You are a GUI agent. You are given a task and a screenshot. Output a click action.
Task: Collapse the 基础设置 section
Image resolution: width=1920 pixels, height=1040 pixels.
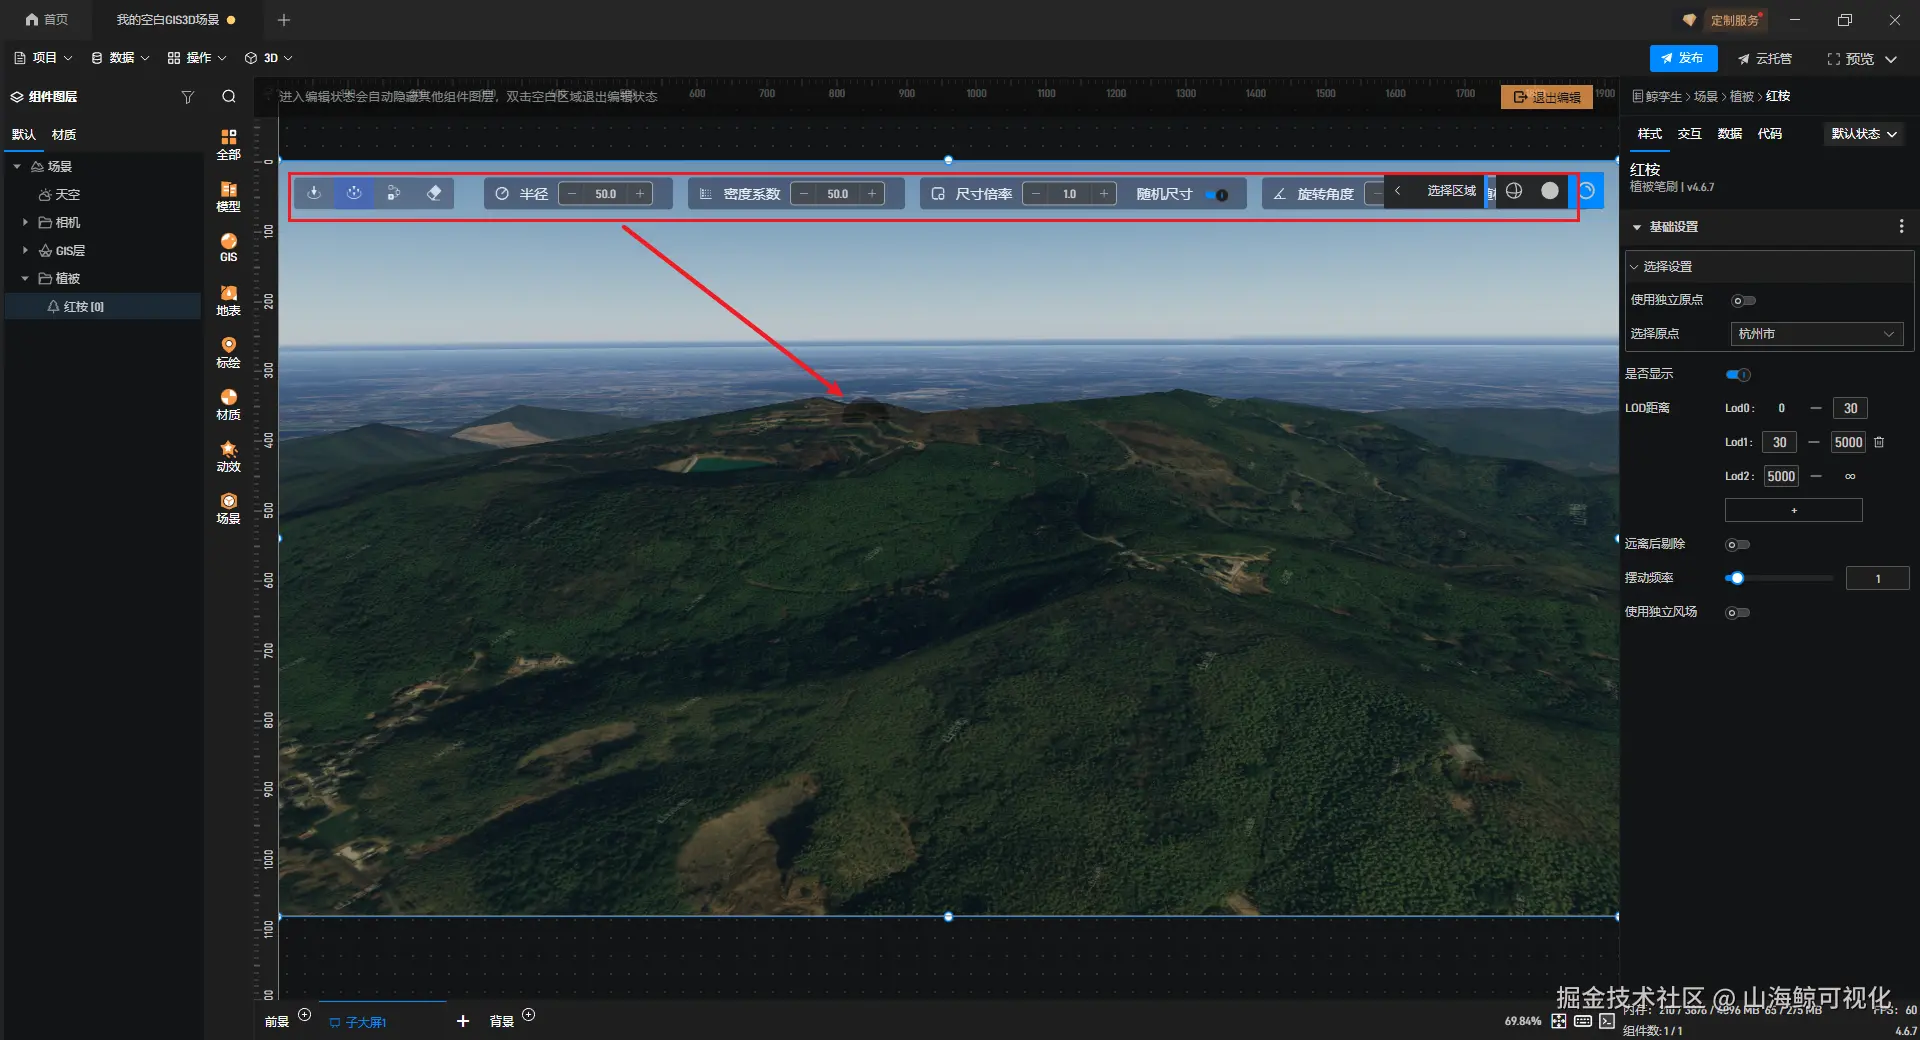(x=1637, y=227)
